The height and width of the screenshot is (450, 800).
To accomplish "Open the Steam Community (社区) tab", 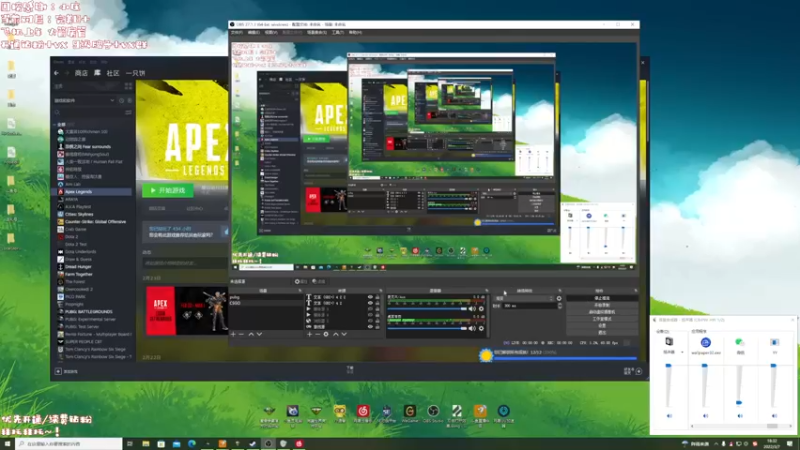I will 113,73.
